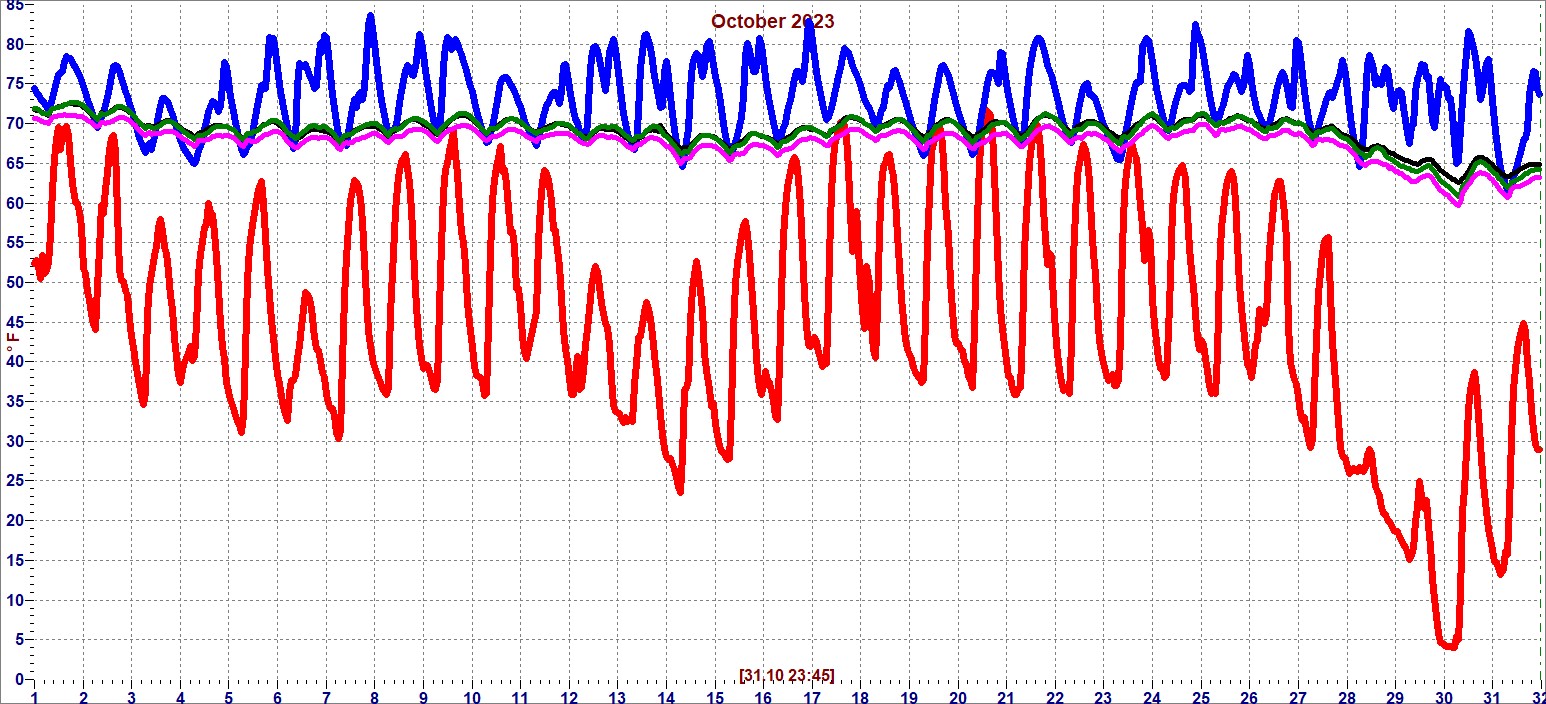
Task: Click the 85 value on the y-axis
Action: [14, 6]
